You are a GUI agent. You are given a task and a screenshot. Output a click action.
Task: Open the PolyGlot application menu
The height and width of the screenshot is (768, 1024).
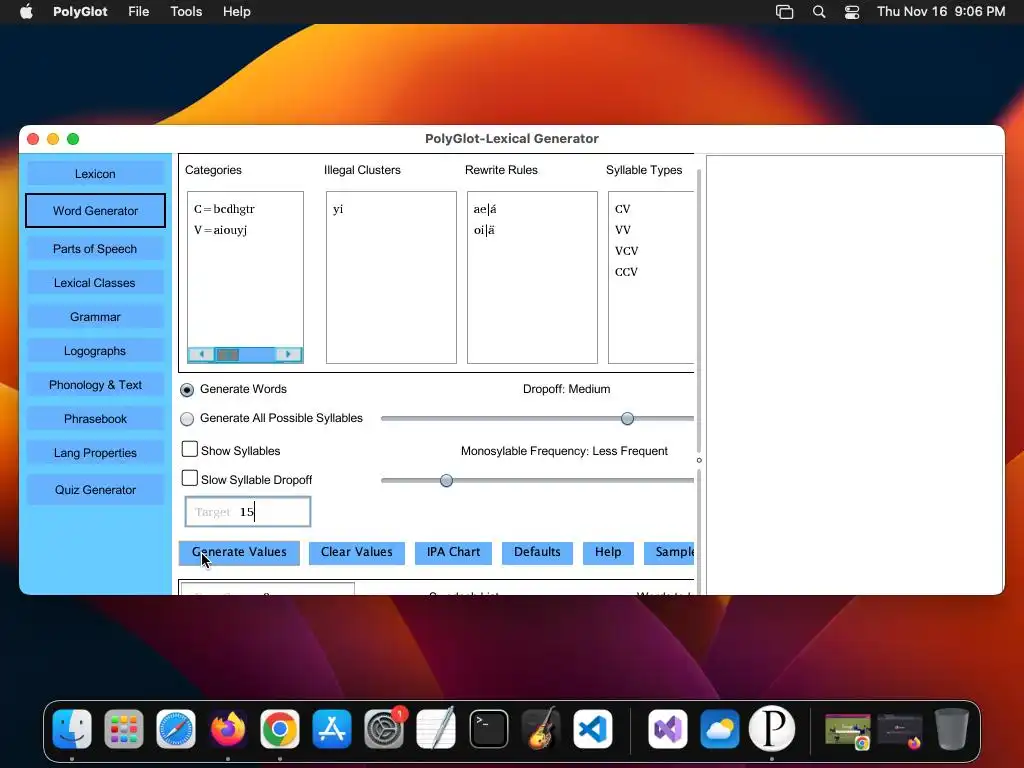click(x=80, y=12)
